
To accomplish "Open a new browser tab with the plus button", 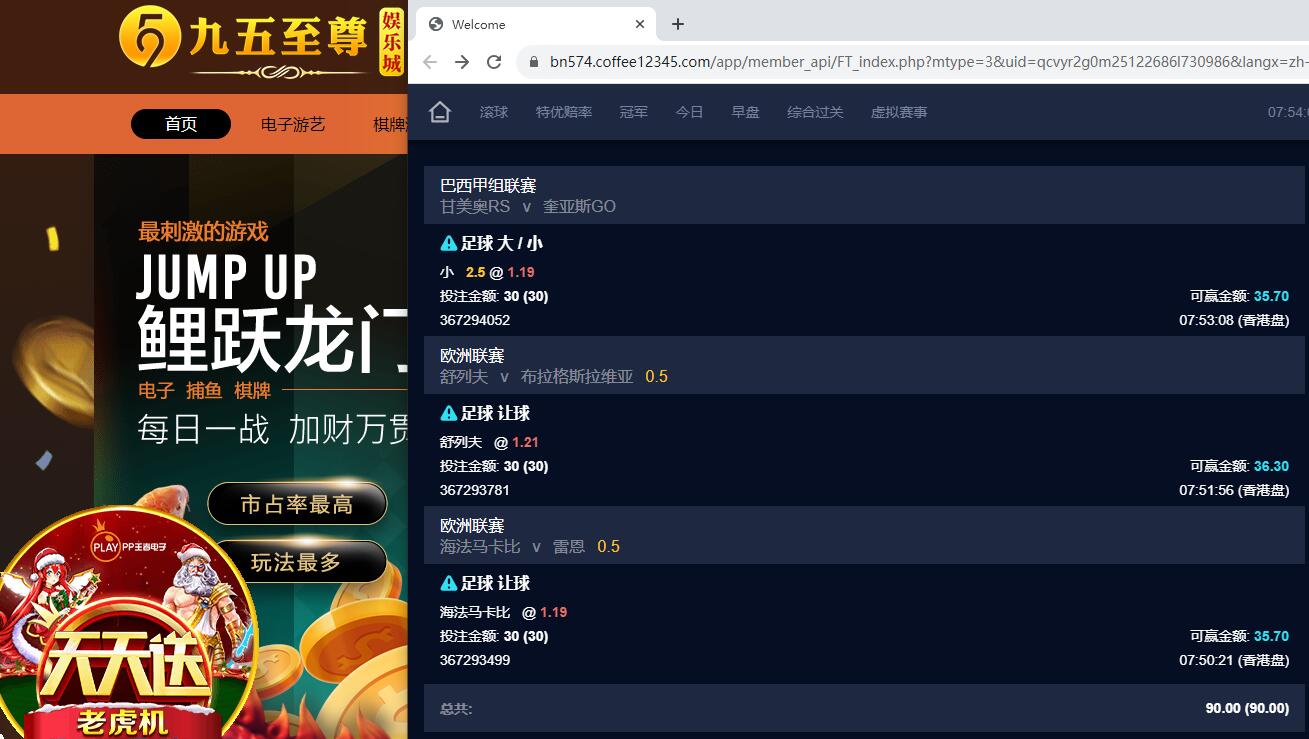I will pos(678,24).
